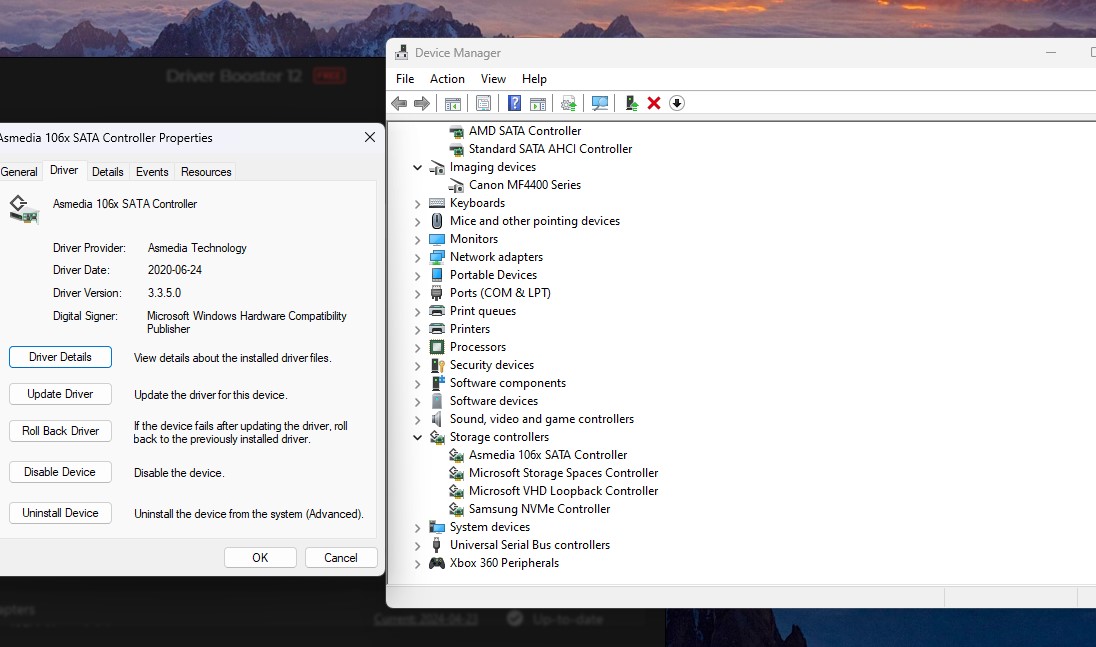This screenshot has height=647, width=1096.
Task: Select Canon MF4400 Series device
Action: point(525,185)
